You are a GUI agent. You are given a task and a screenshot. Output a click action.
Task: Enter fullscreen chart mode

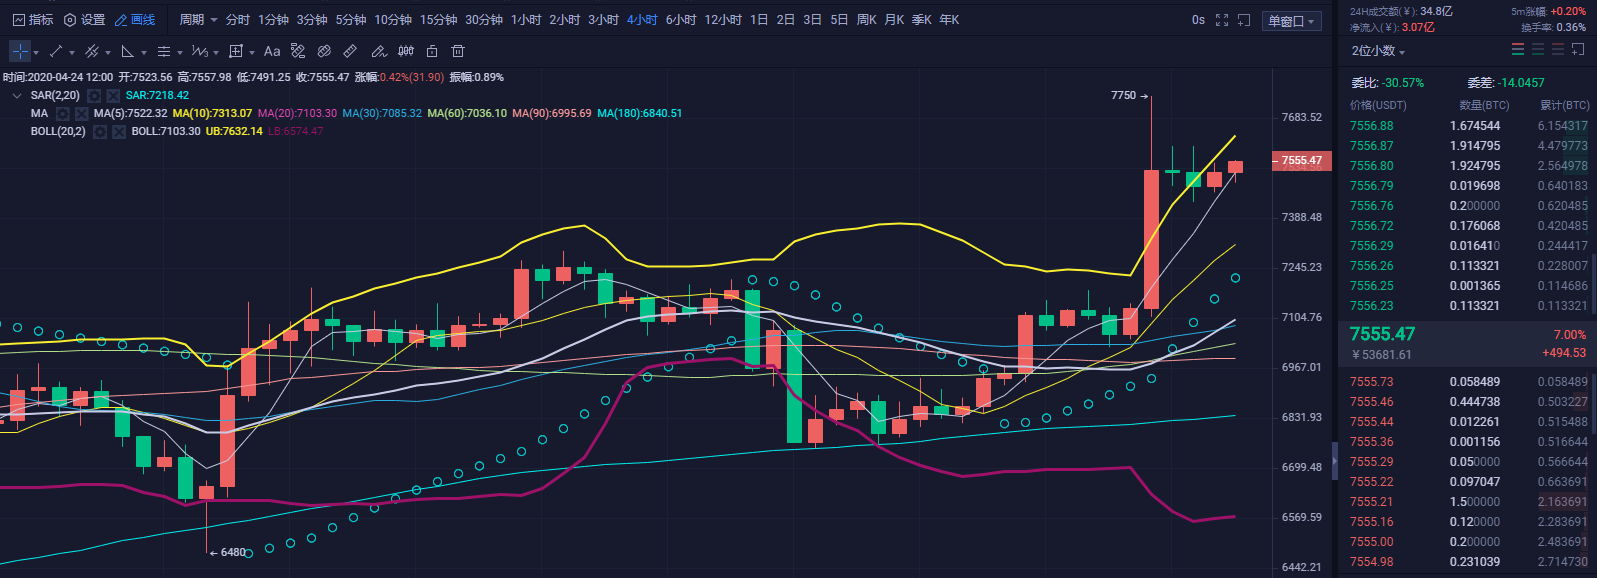(1222, 20)
